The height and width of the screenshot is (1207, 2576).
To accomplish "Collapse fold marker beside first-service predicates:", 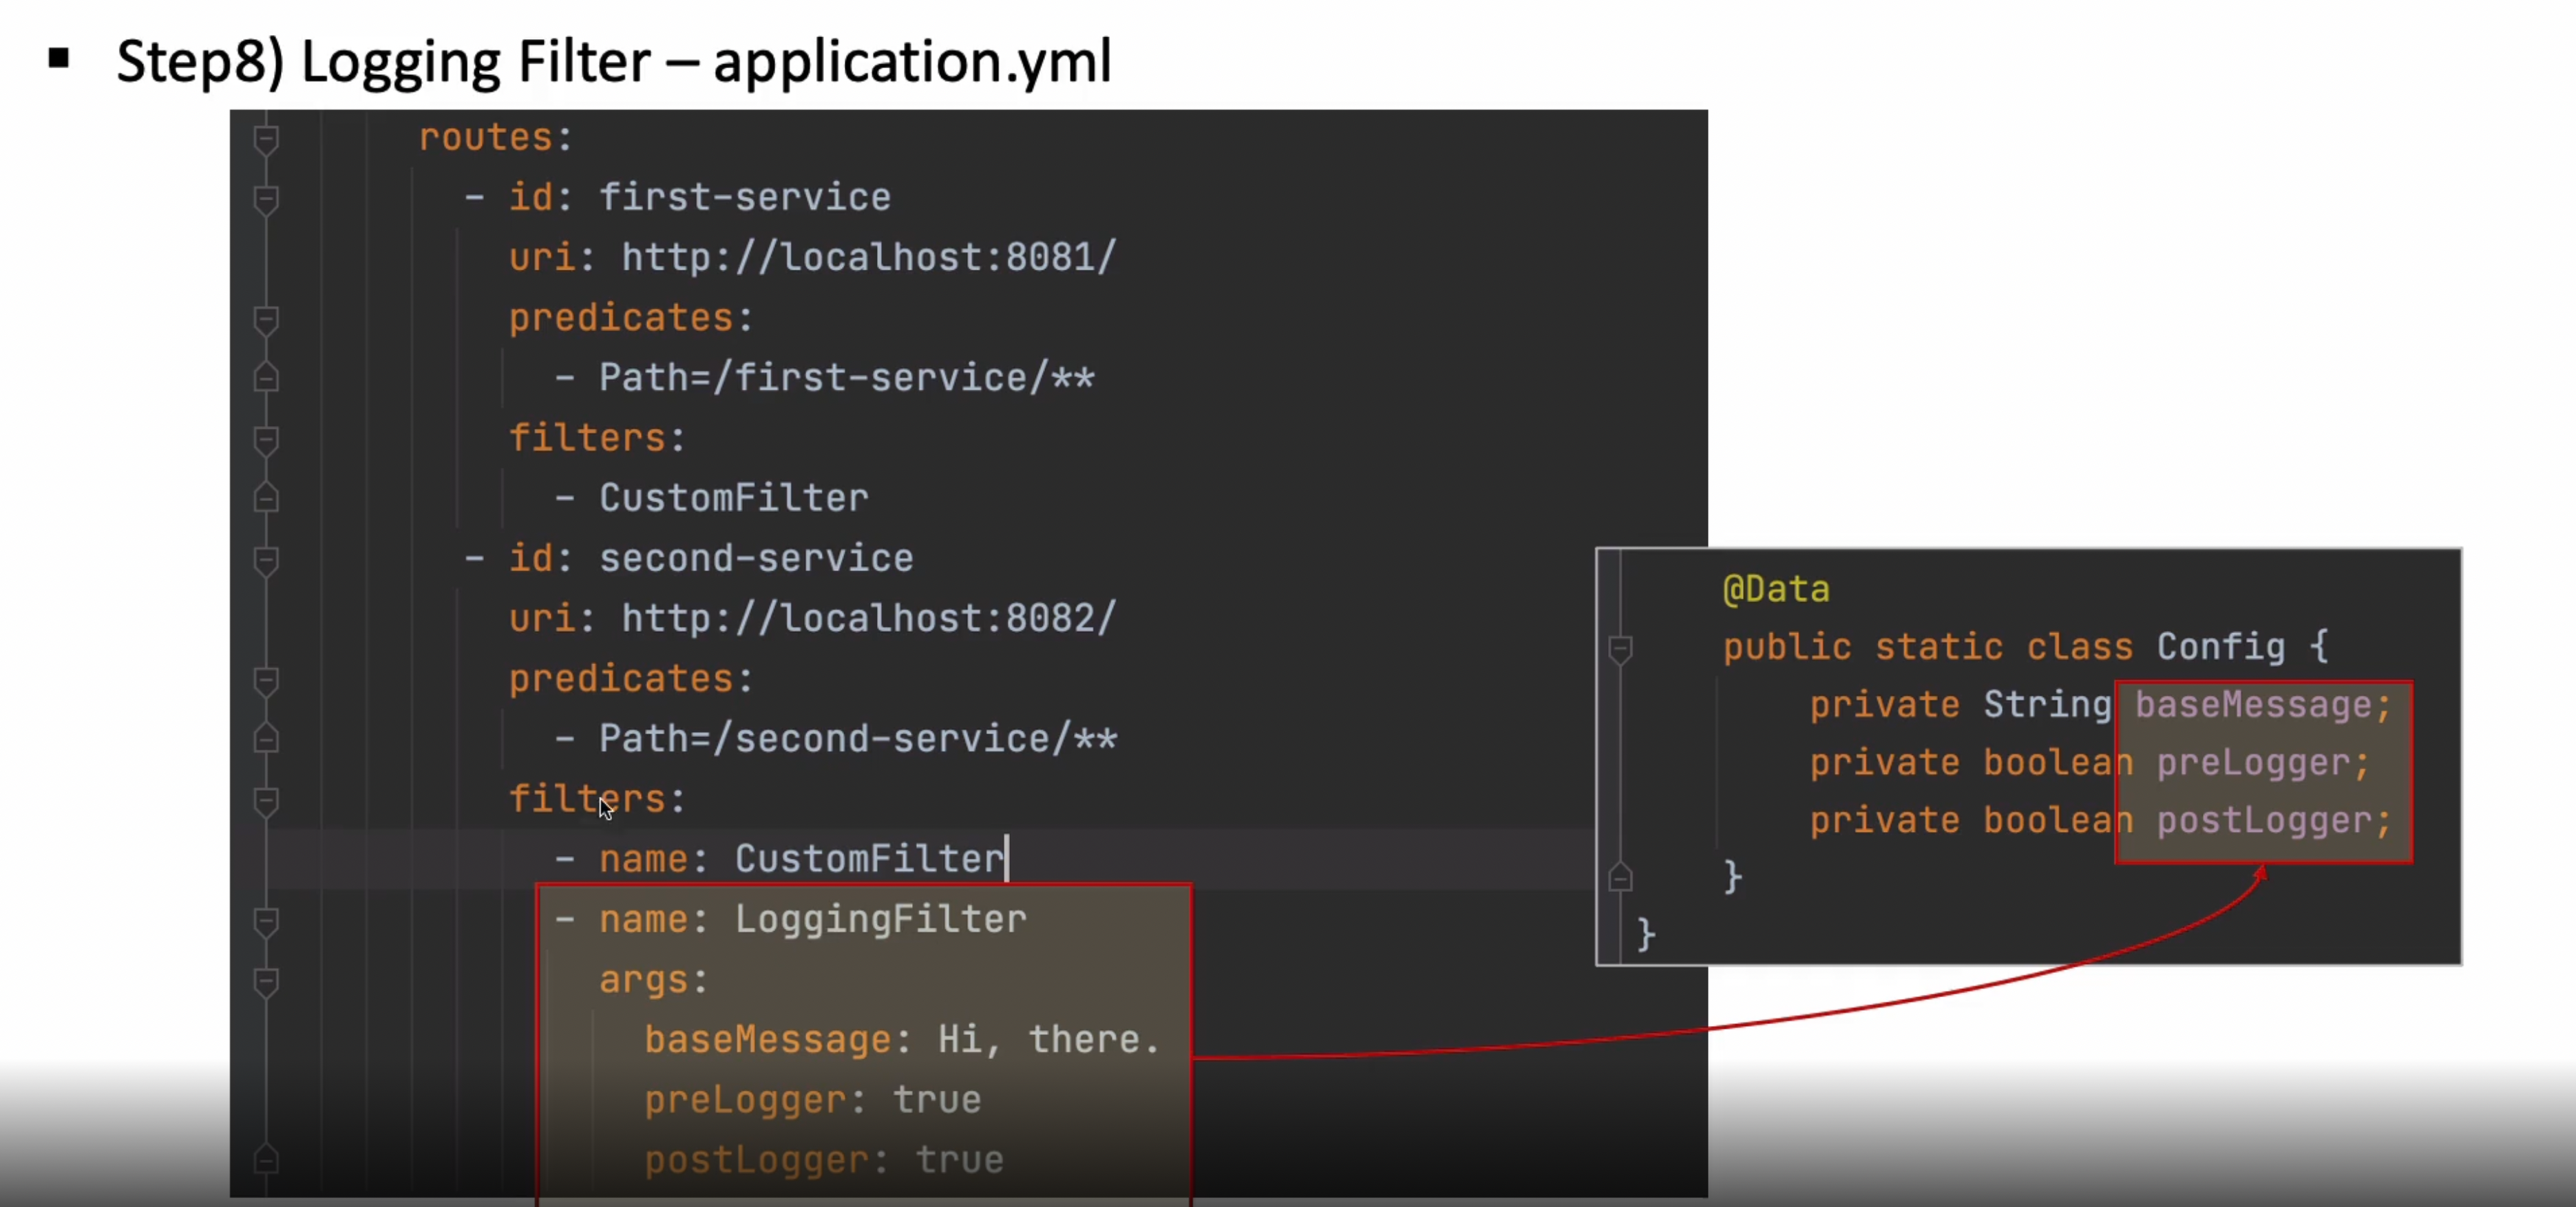I will click(x=265, y=319).
